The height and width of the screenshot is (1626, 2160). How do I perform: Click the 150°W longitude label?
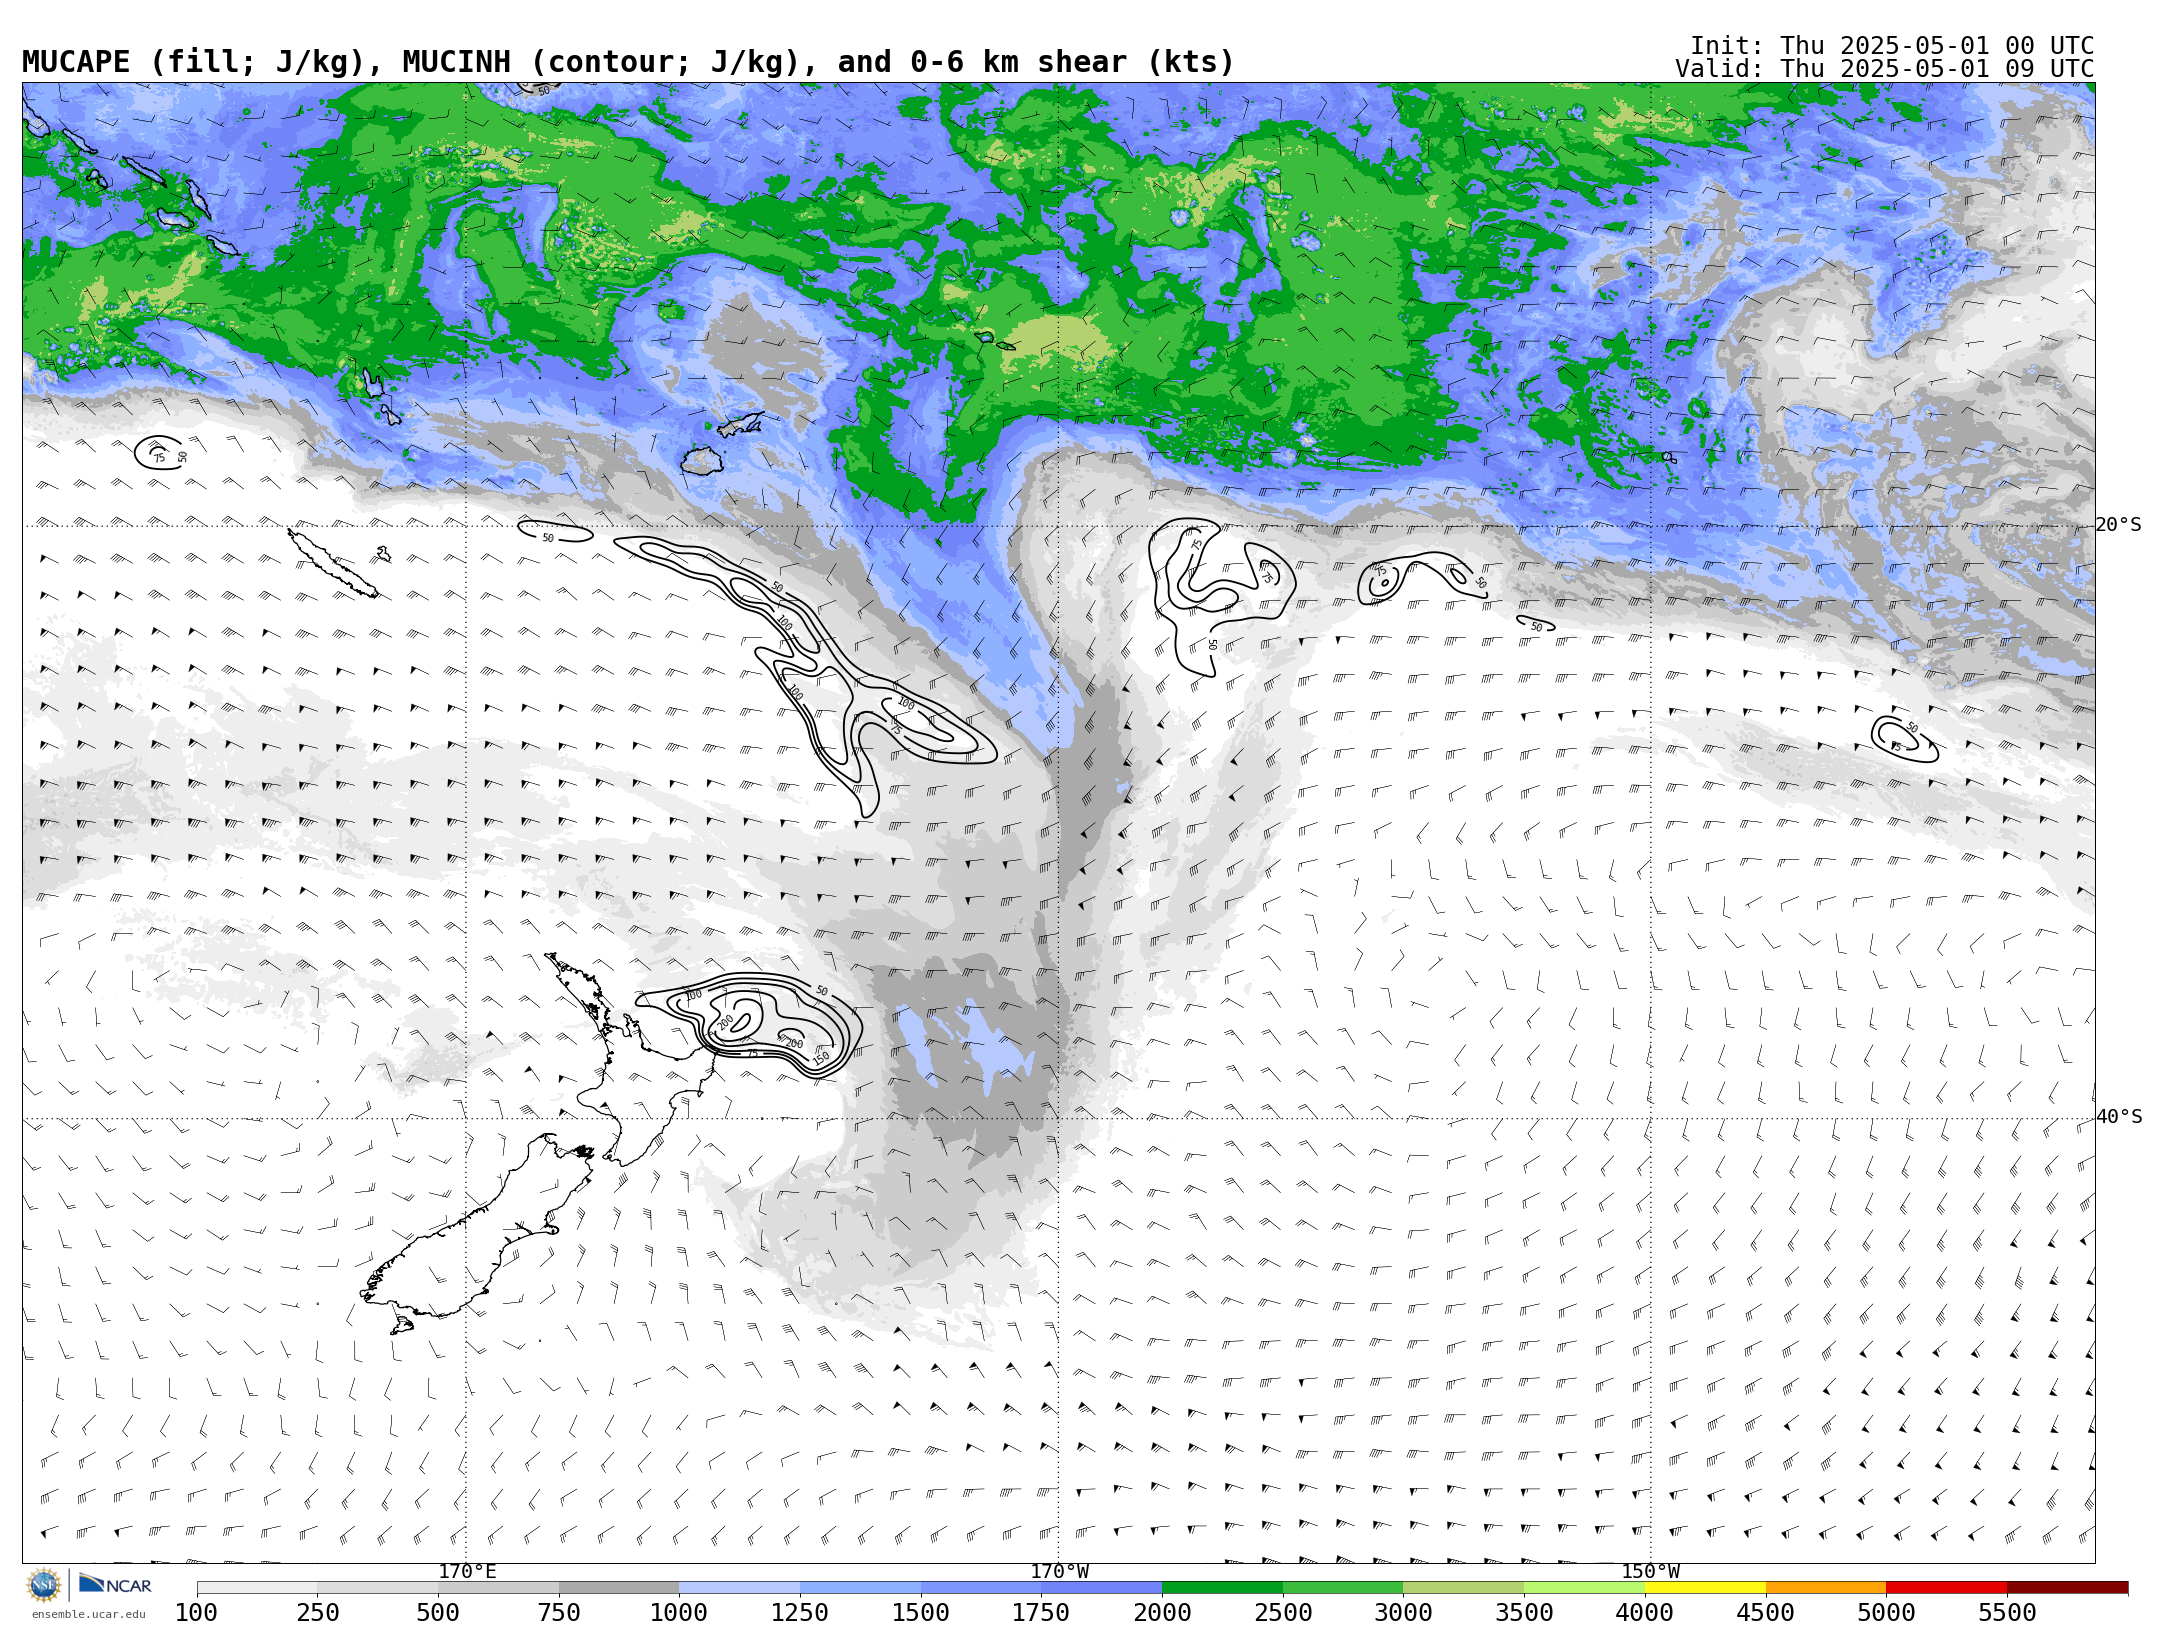(1651, 1571)
